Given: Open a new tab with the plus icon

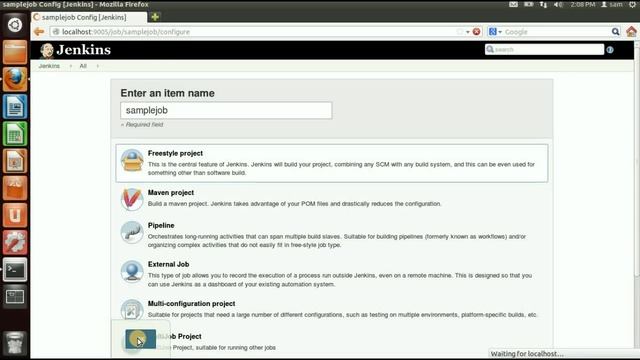Looking at the screenshot, I should click(x=155, y=17).
